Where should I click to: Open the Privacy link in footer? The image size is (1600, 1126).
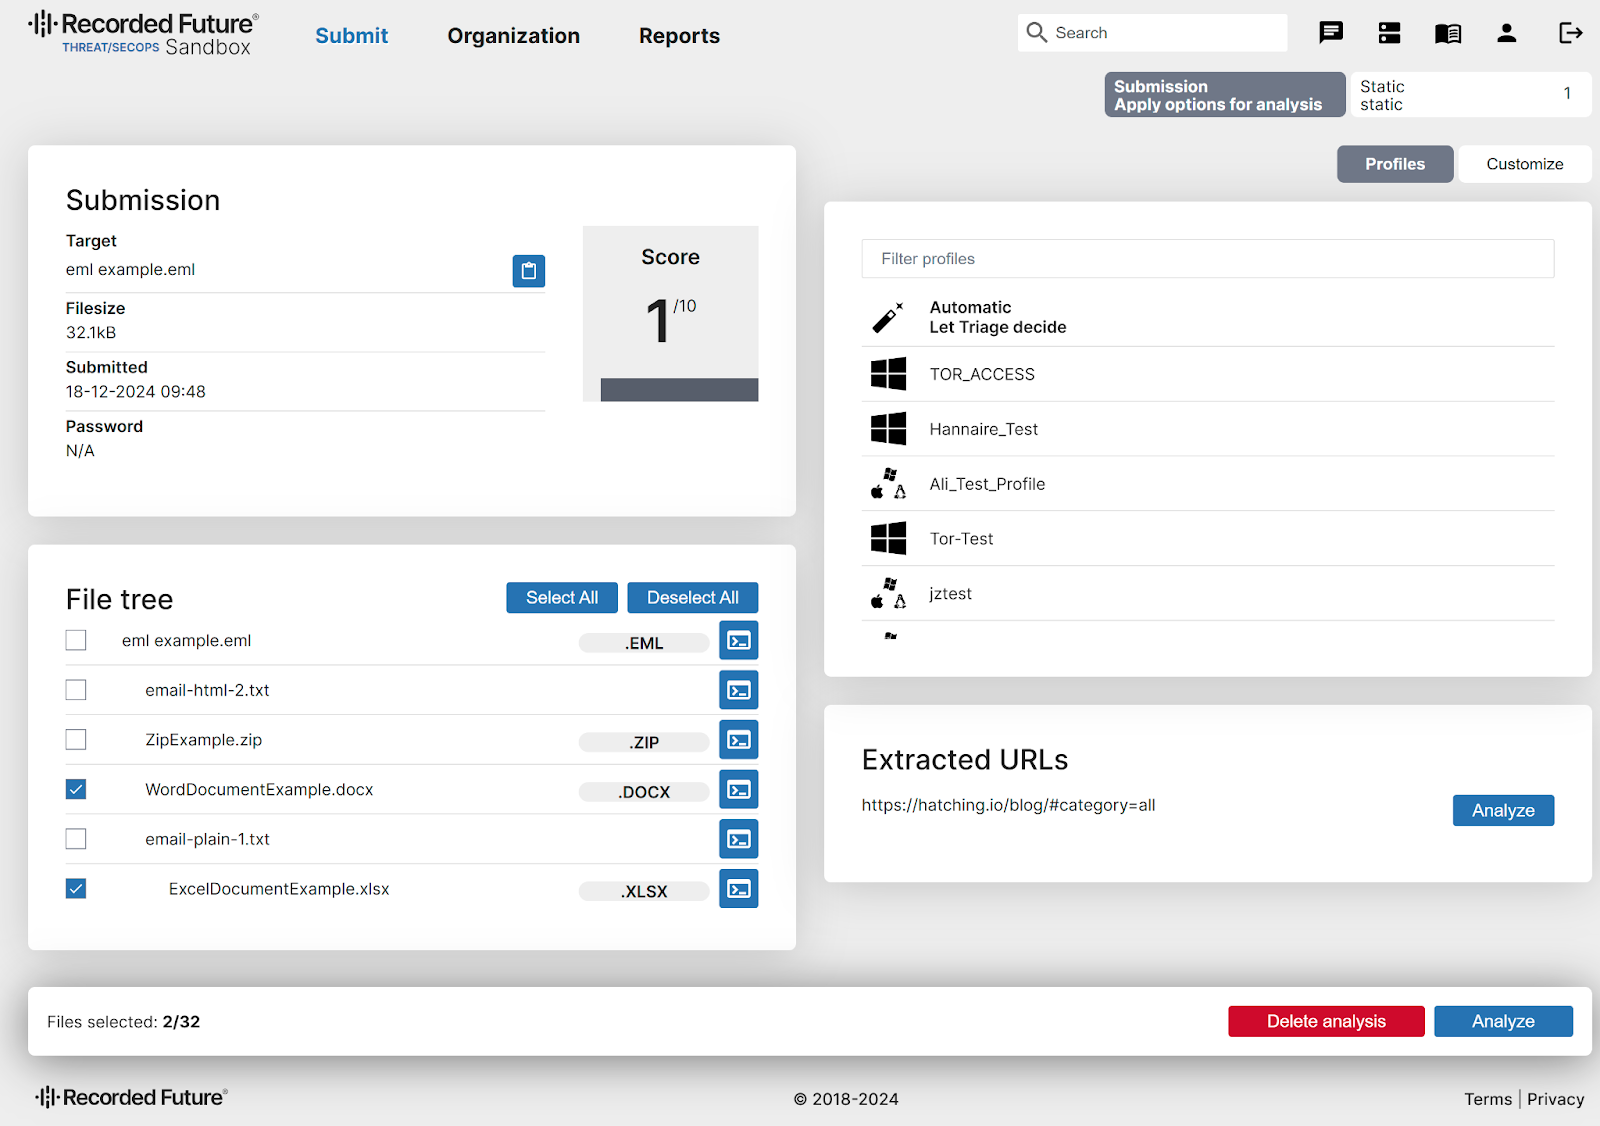[x=1555, y=1099]
